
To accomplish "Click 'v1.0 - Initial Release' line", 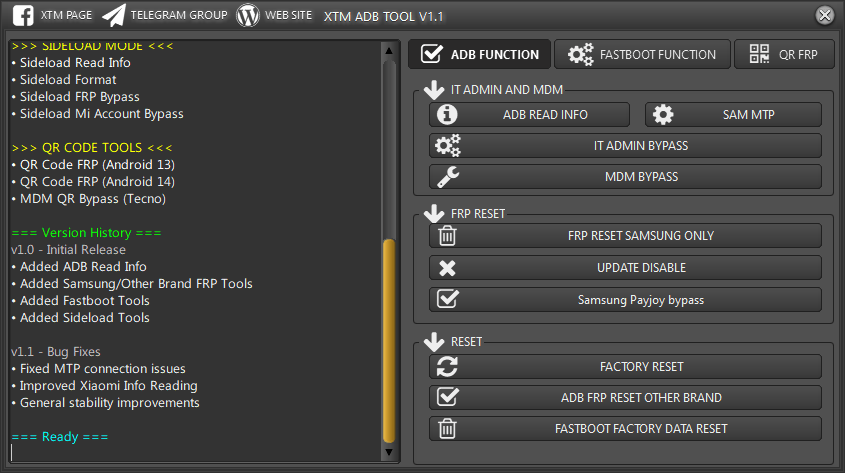I will pos(68,250).
